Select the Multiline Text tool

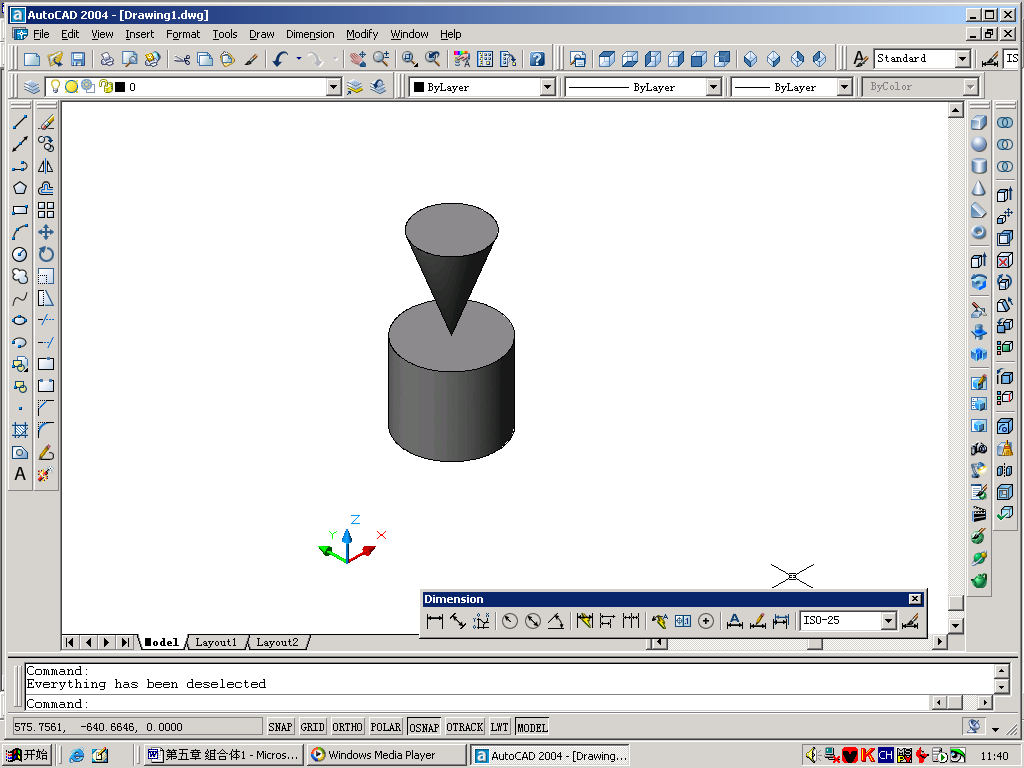coord(20,474)
